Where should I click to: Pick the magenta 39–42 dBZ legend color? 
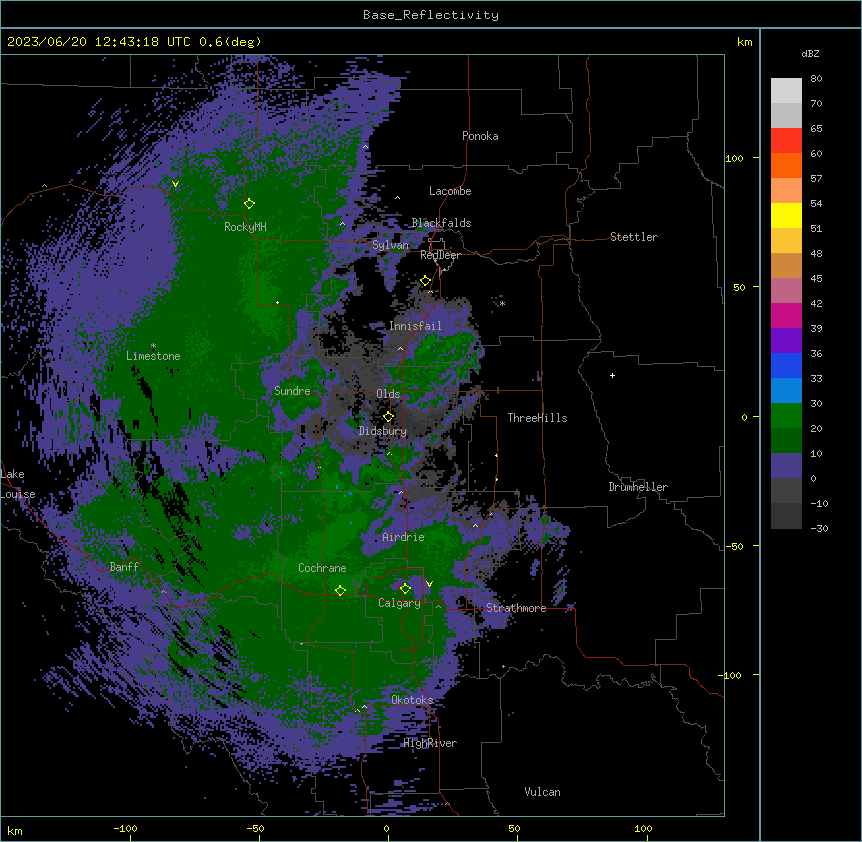click(786, 315)
